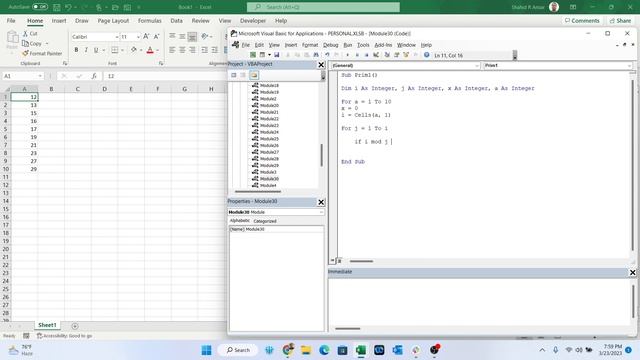Screen dimensions: 640x360
Task: Click the Insert Function fx icon
Action: tap(94, 76)
